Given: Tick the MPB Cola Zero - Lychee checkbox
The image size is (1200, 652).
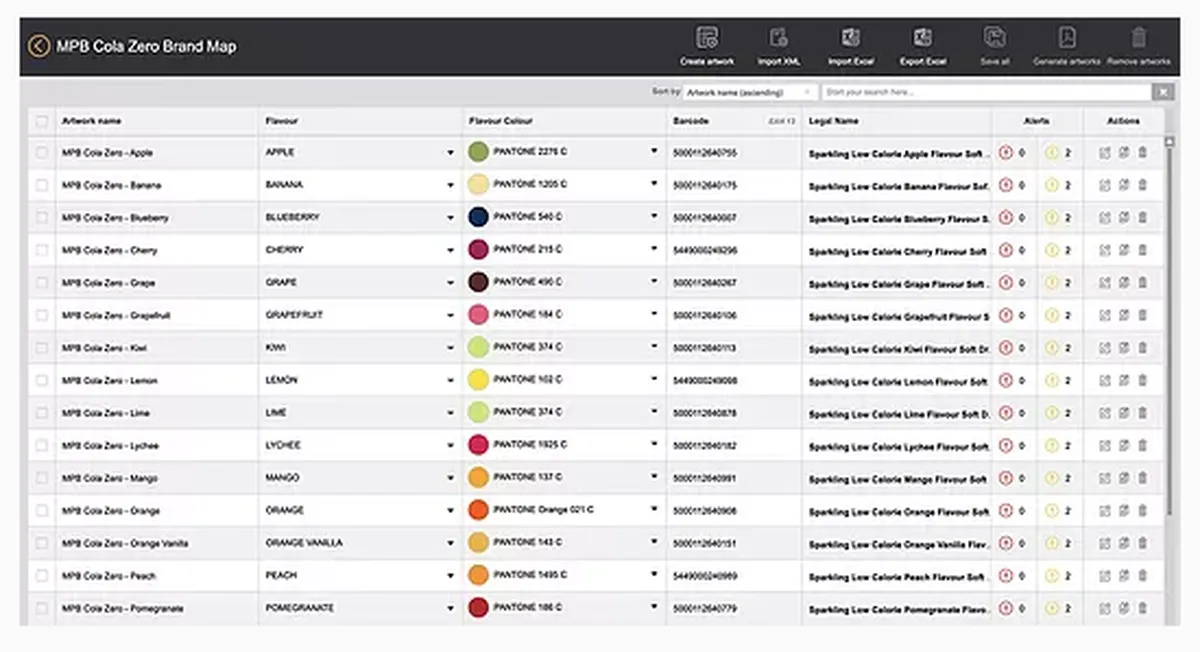Looking at the screenshot, I should tap(41, 445).
